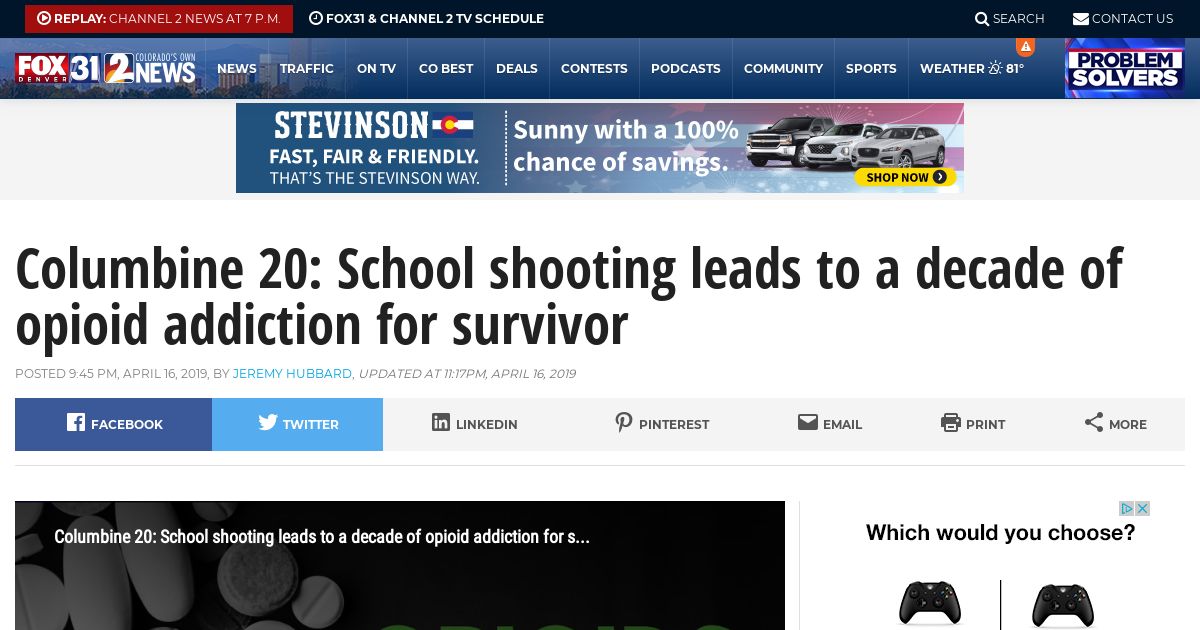
Task: Share the article on LinkedIn
Action: (474, 424)
